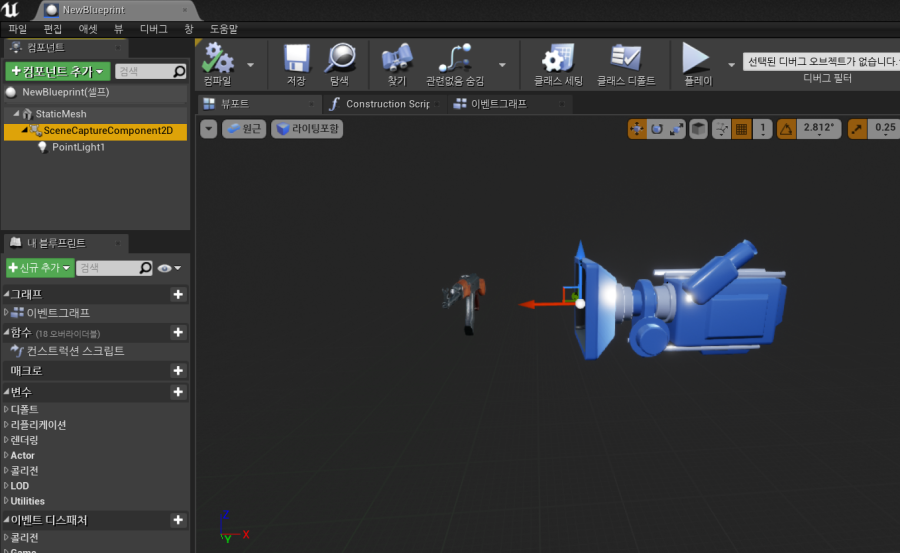
Task: Open 관련없음 숨김 options dropdown arrow
Action: point(502,65)
